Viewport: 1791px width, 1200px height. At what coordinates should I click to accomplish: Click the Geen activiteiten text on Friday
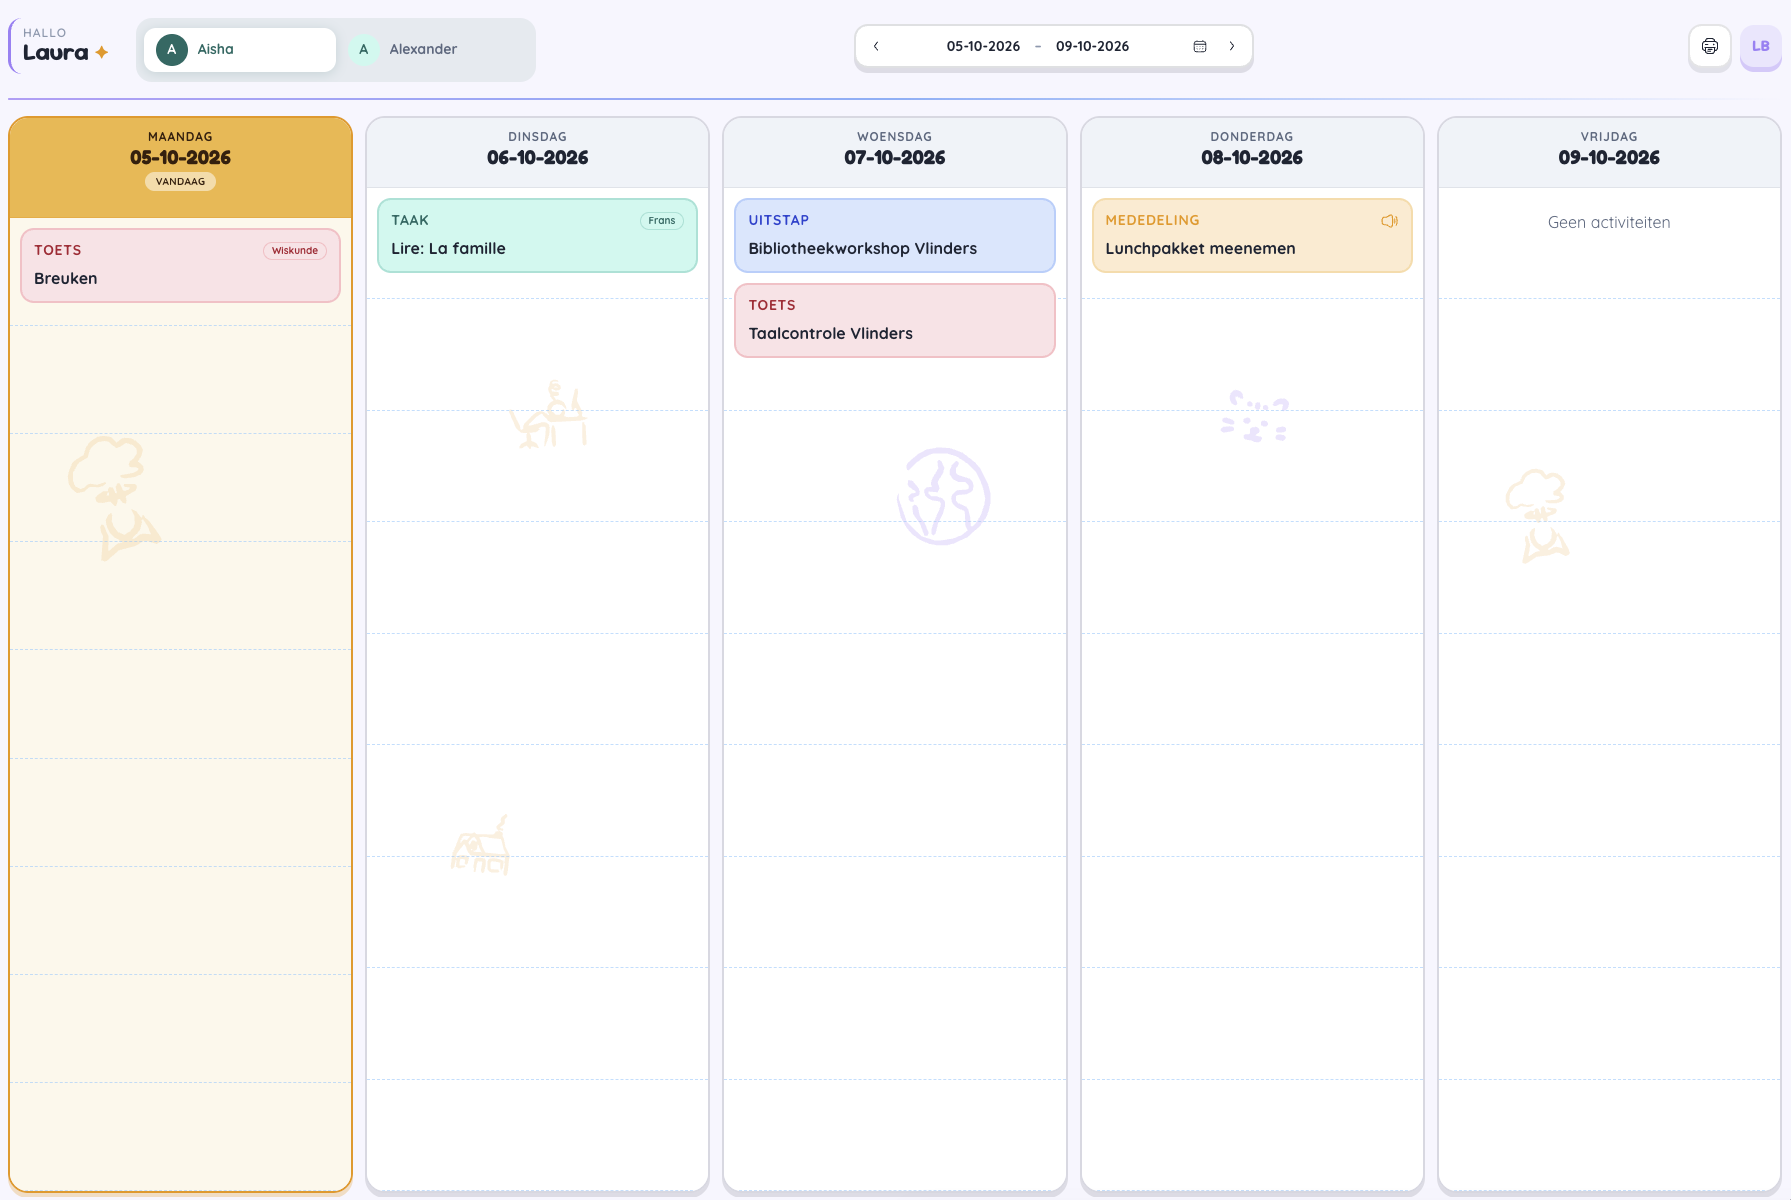click(x=1609, y=222)
